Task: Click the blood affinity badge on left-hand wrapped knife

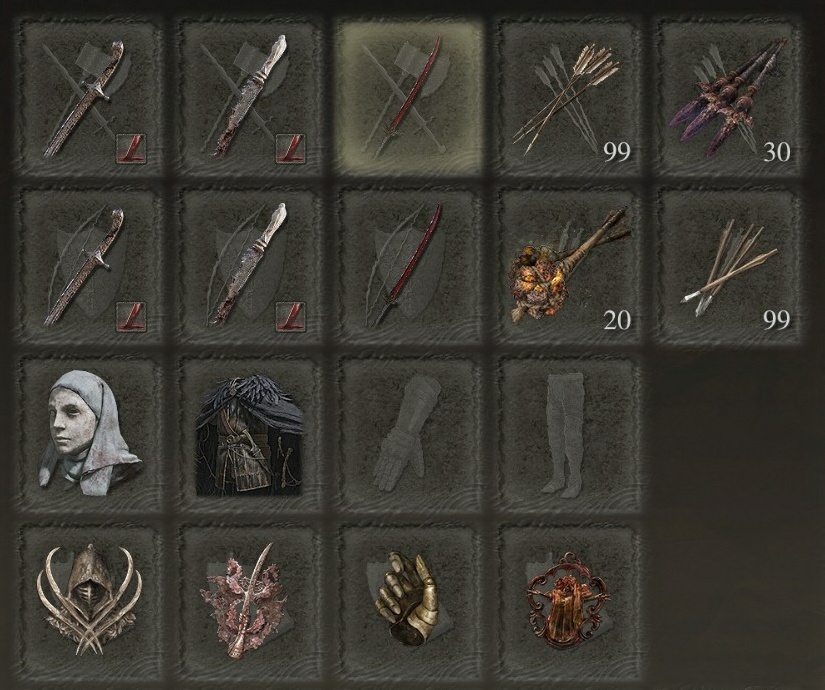Action: pyautogui.click(x=292, y=316)
